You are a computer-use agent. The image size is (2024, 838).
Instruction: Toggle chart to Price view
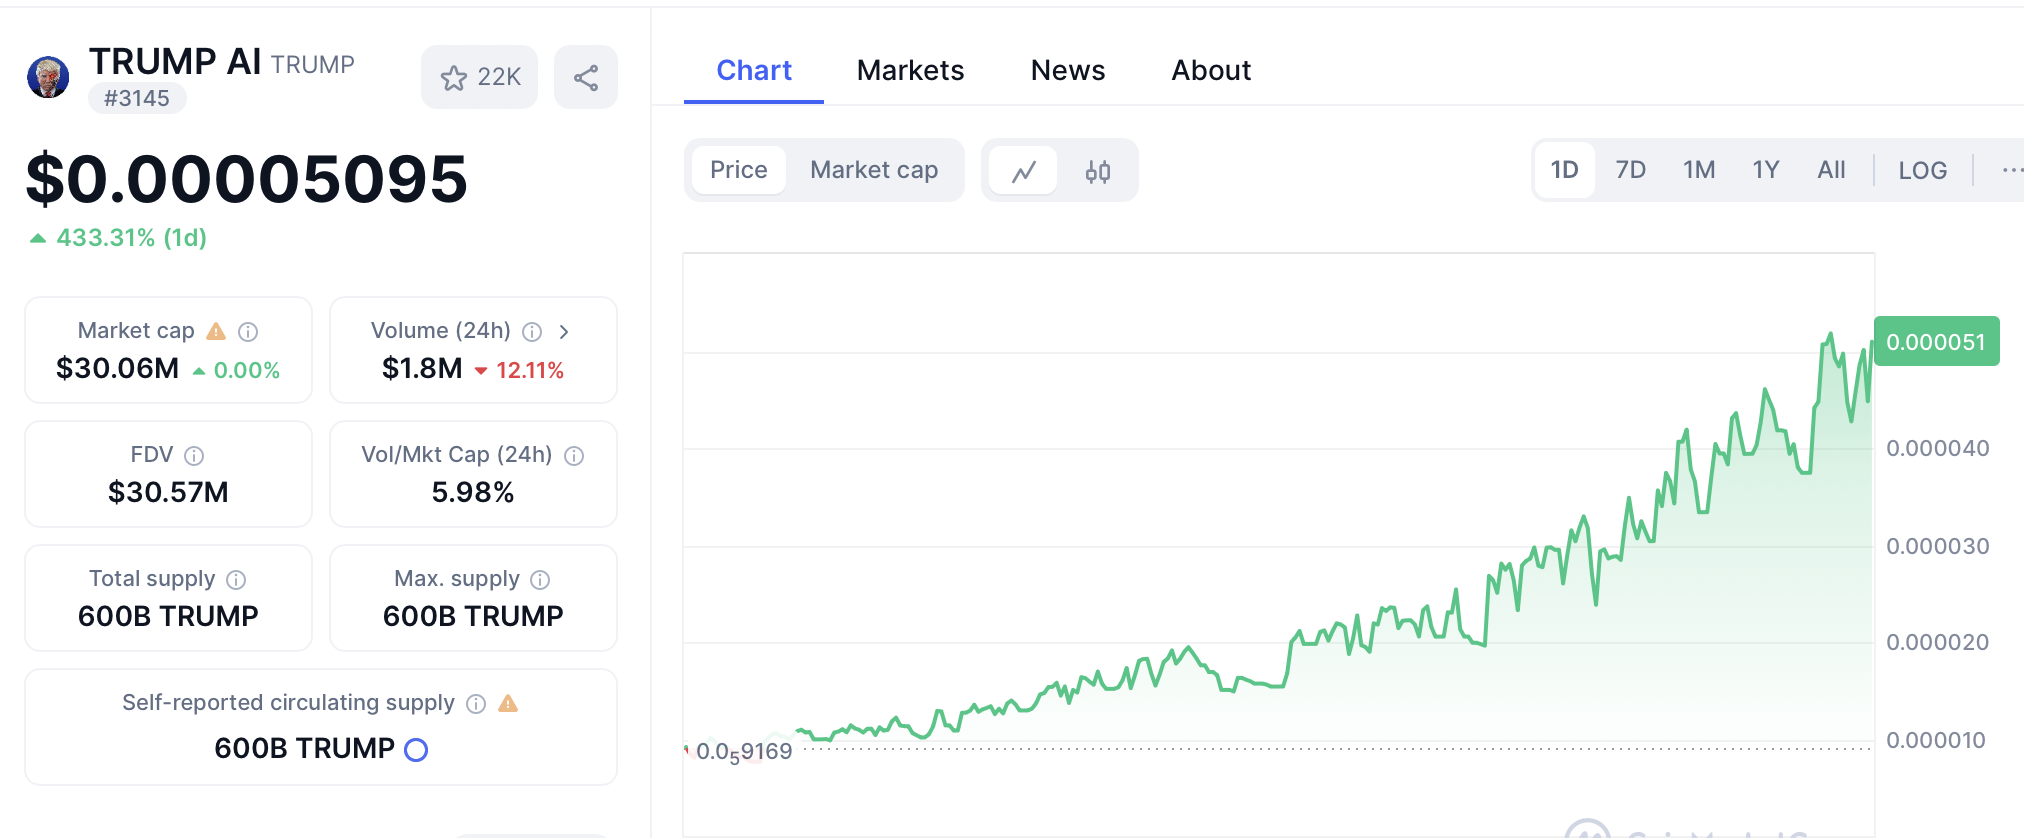pos(738,170)
